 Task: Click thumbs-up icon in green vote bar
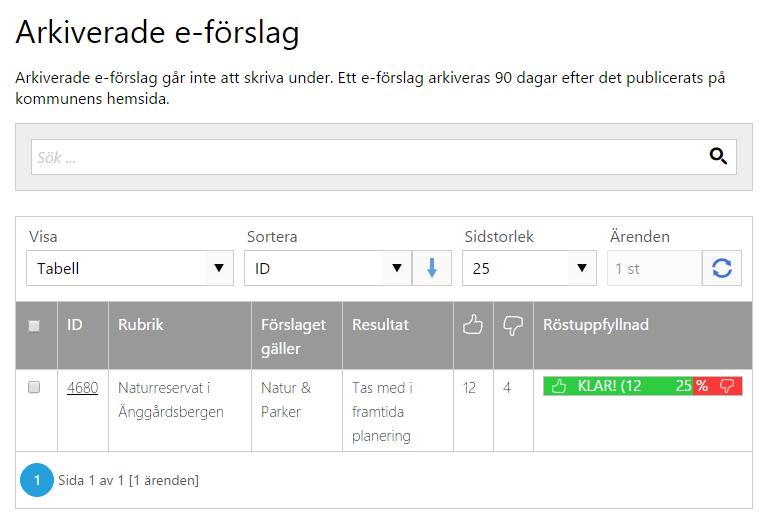[x=559, y=386]
